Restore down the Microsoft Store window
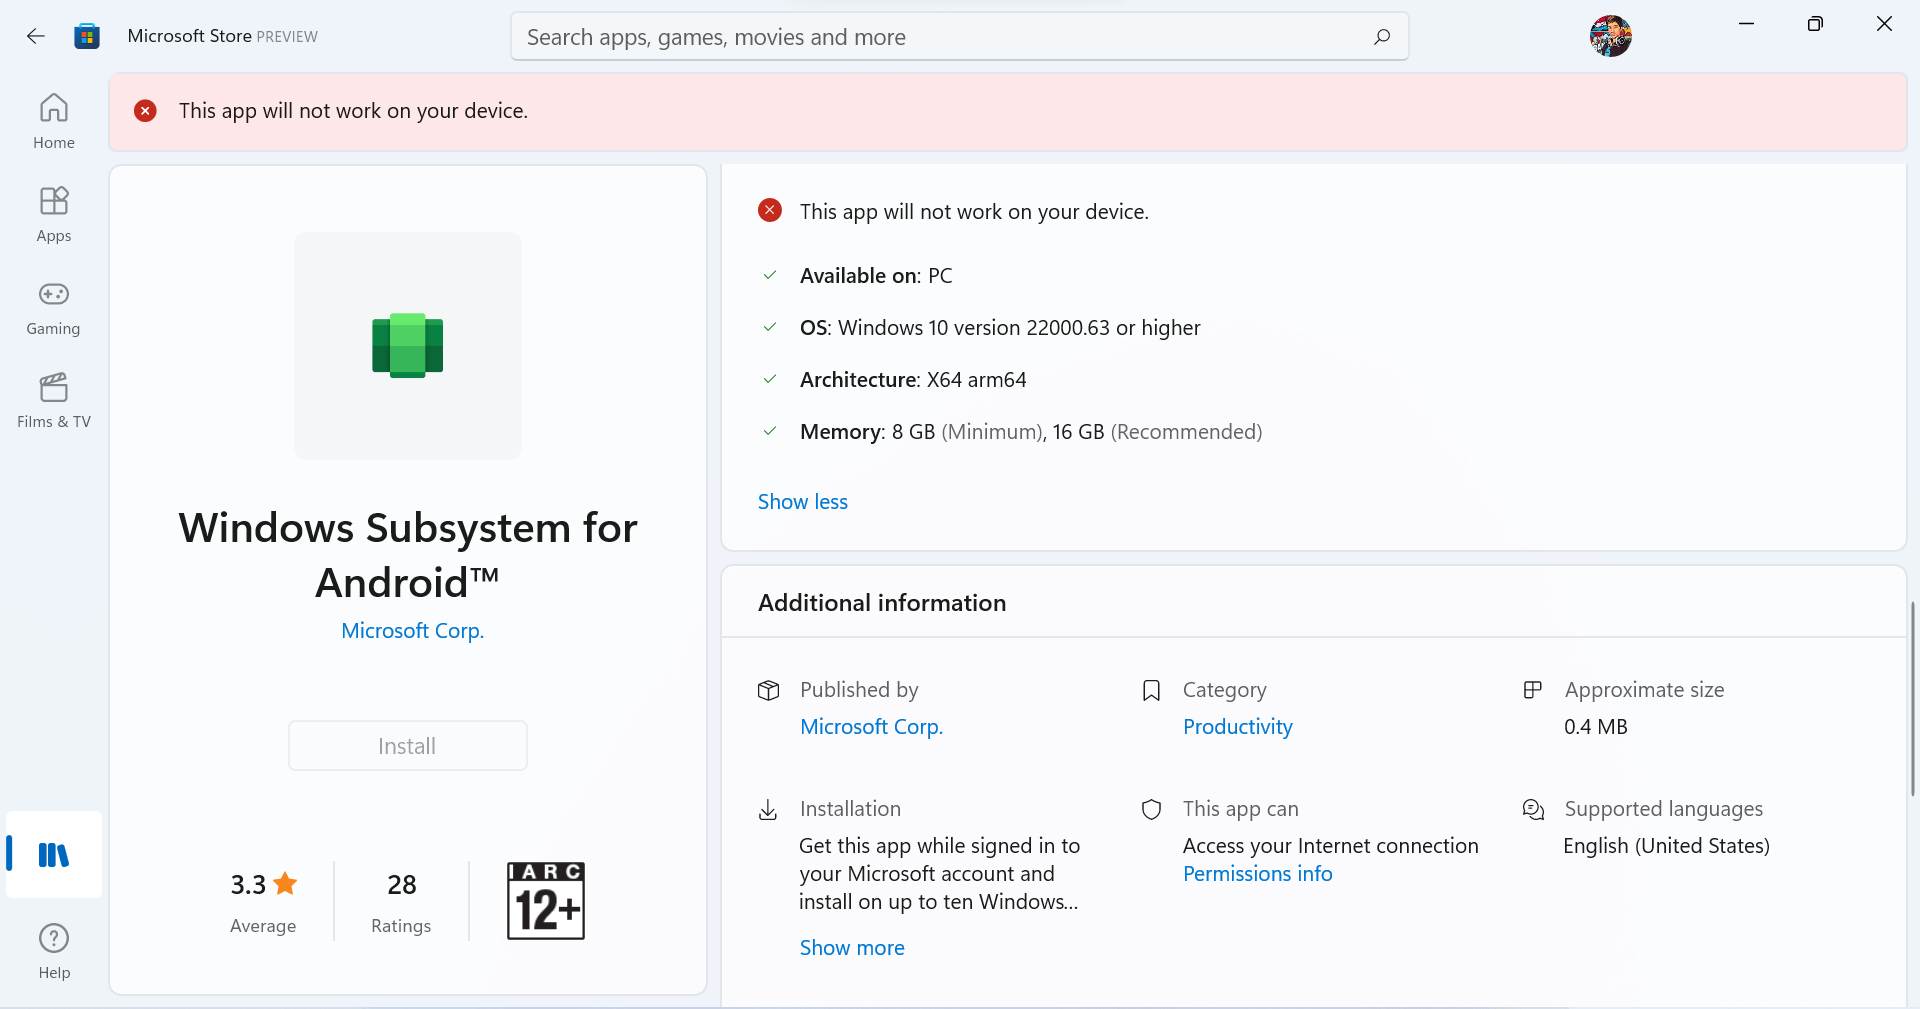The height and width of the screenshot is (1009, 1920). [1815, 24]
